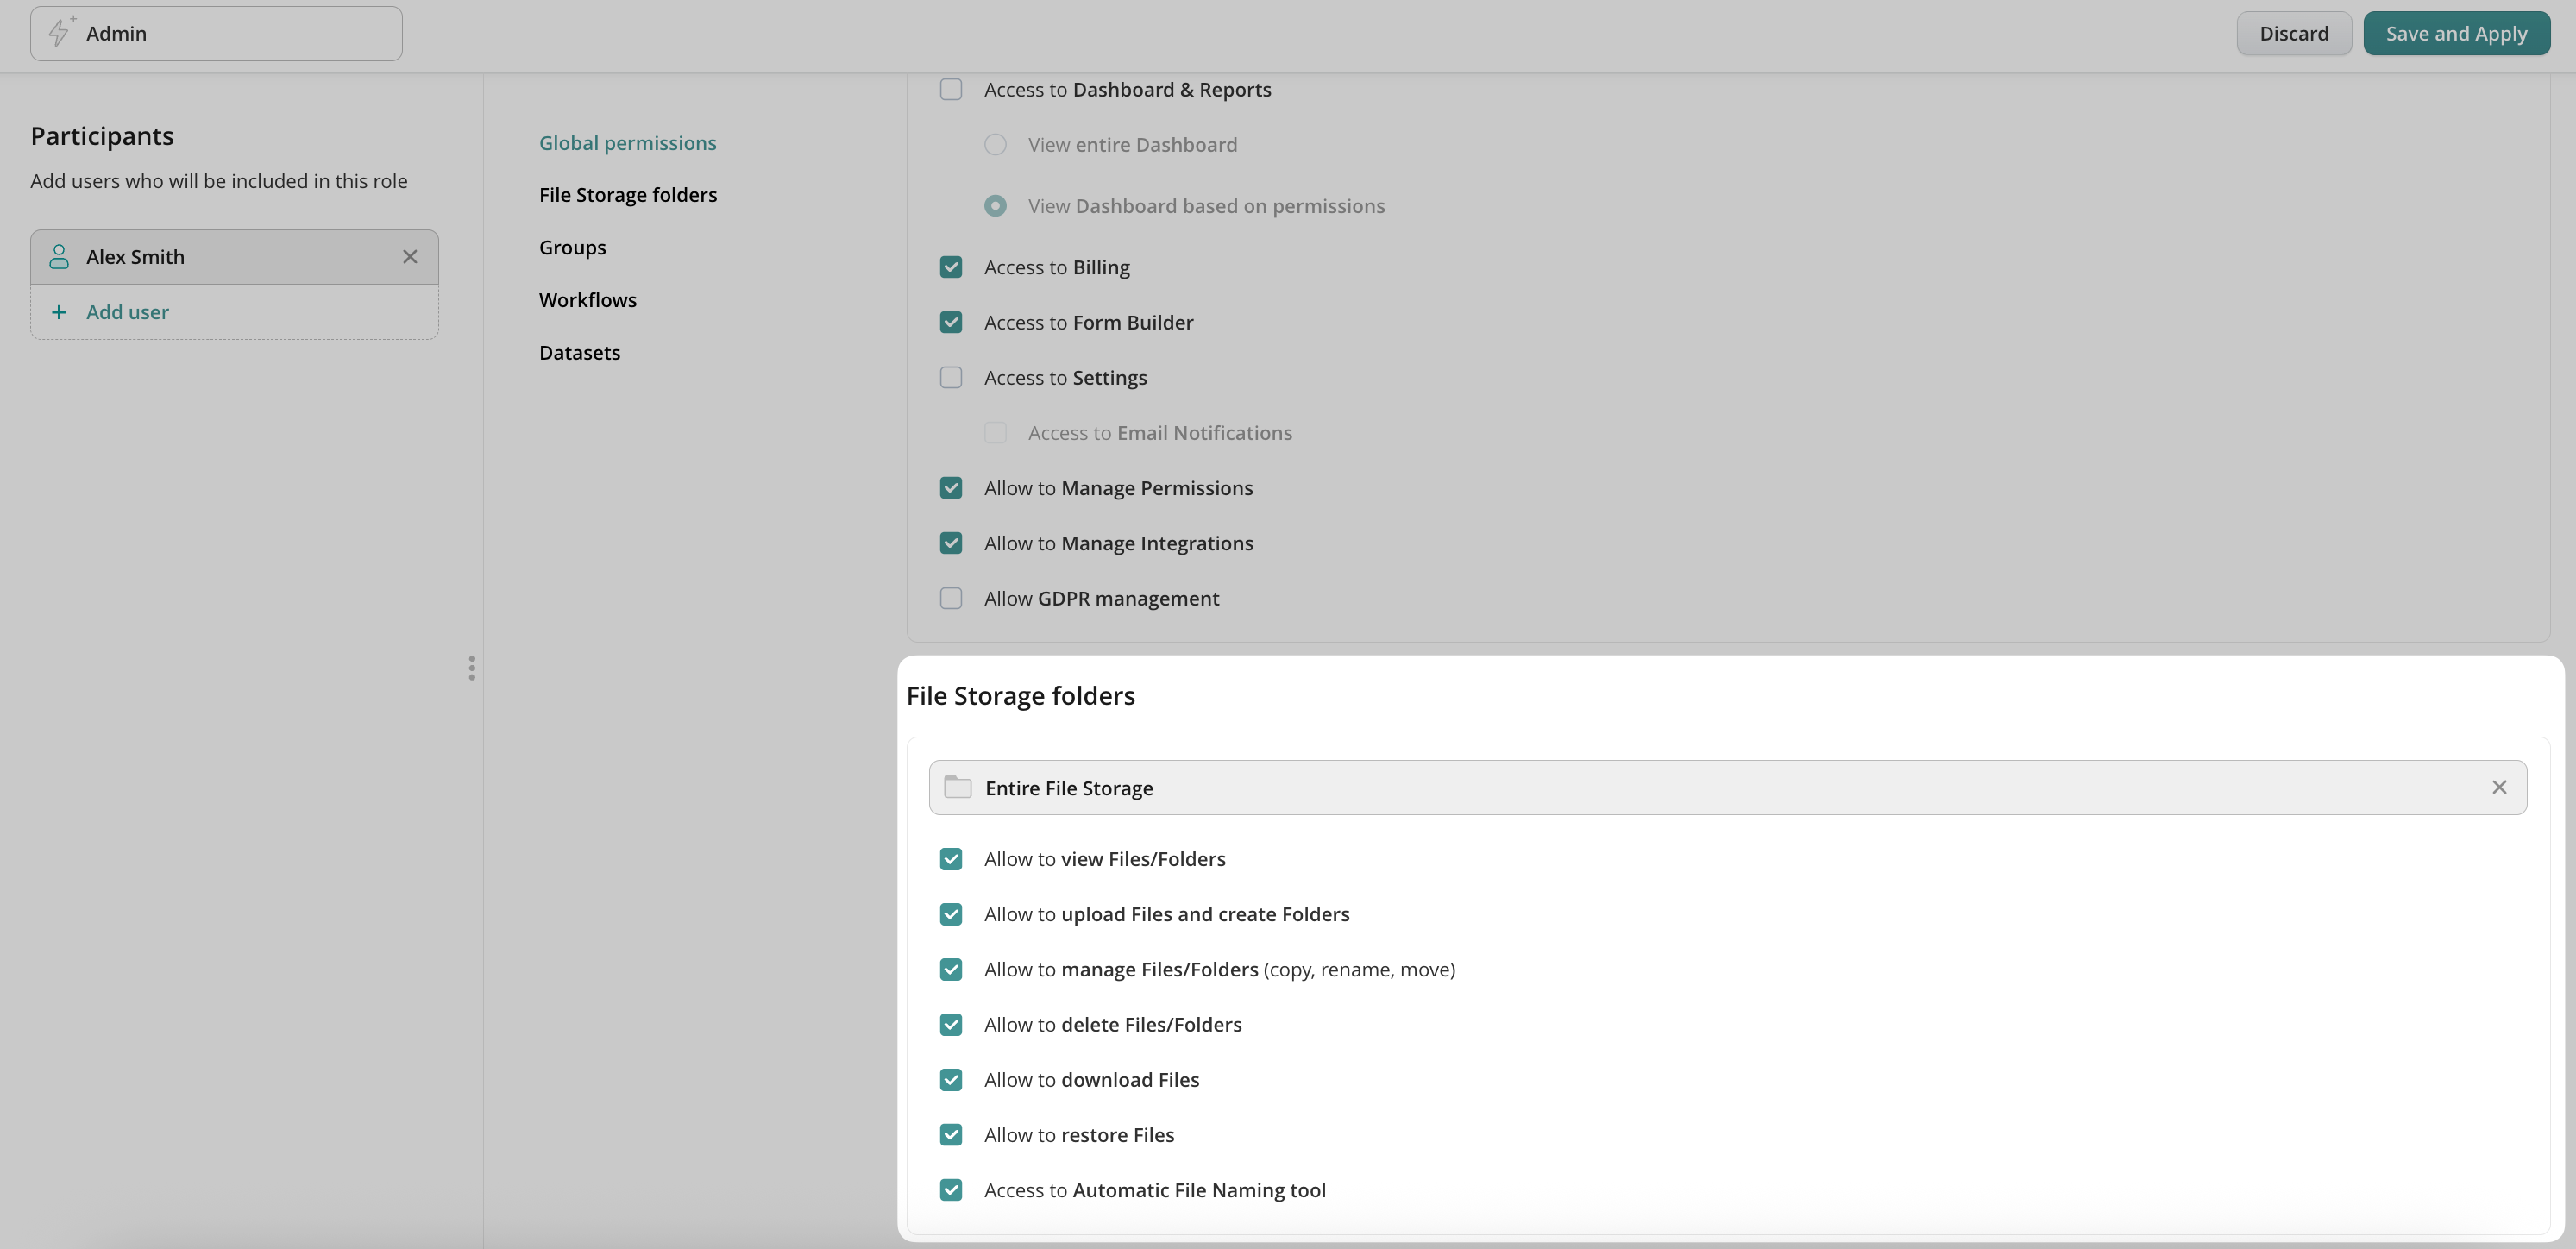Image resolution: width=2576 pixels, height=1249 pixels.
Task: Select View entire Dashboard radio option
Action: coord(995,145)
